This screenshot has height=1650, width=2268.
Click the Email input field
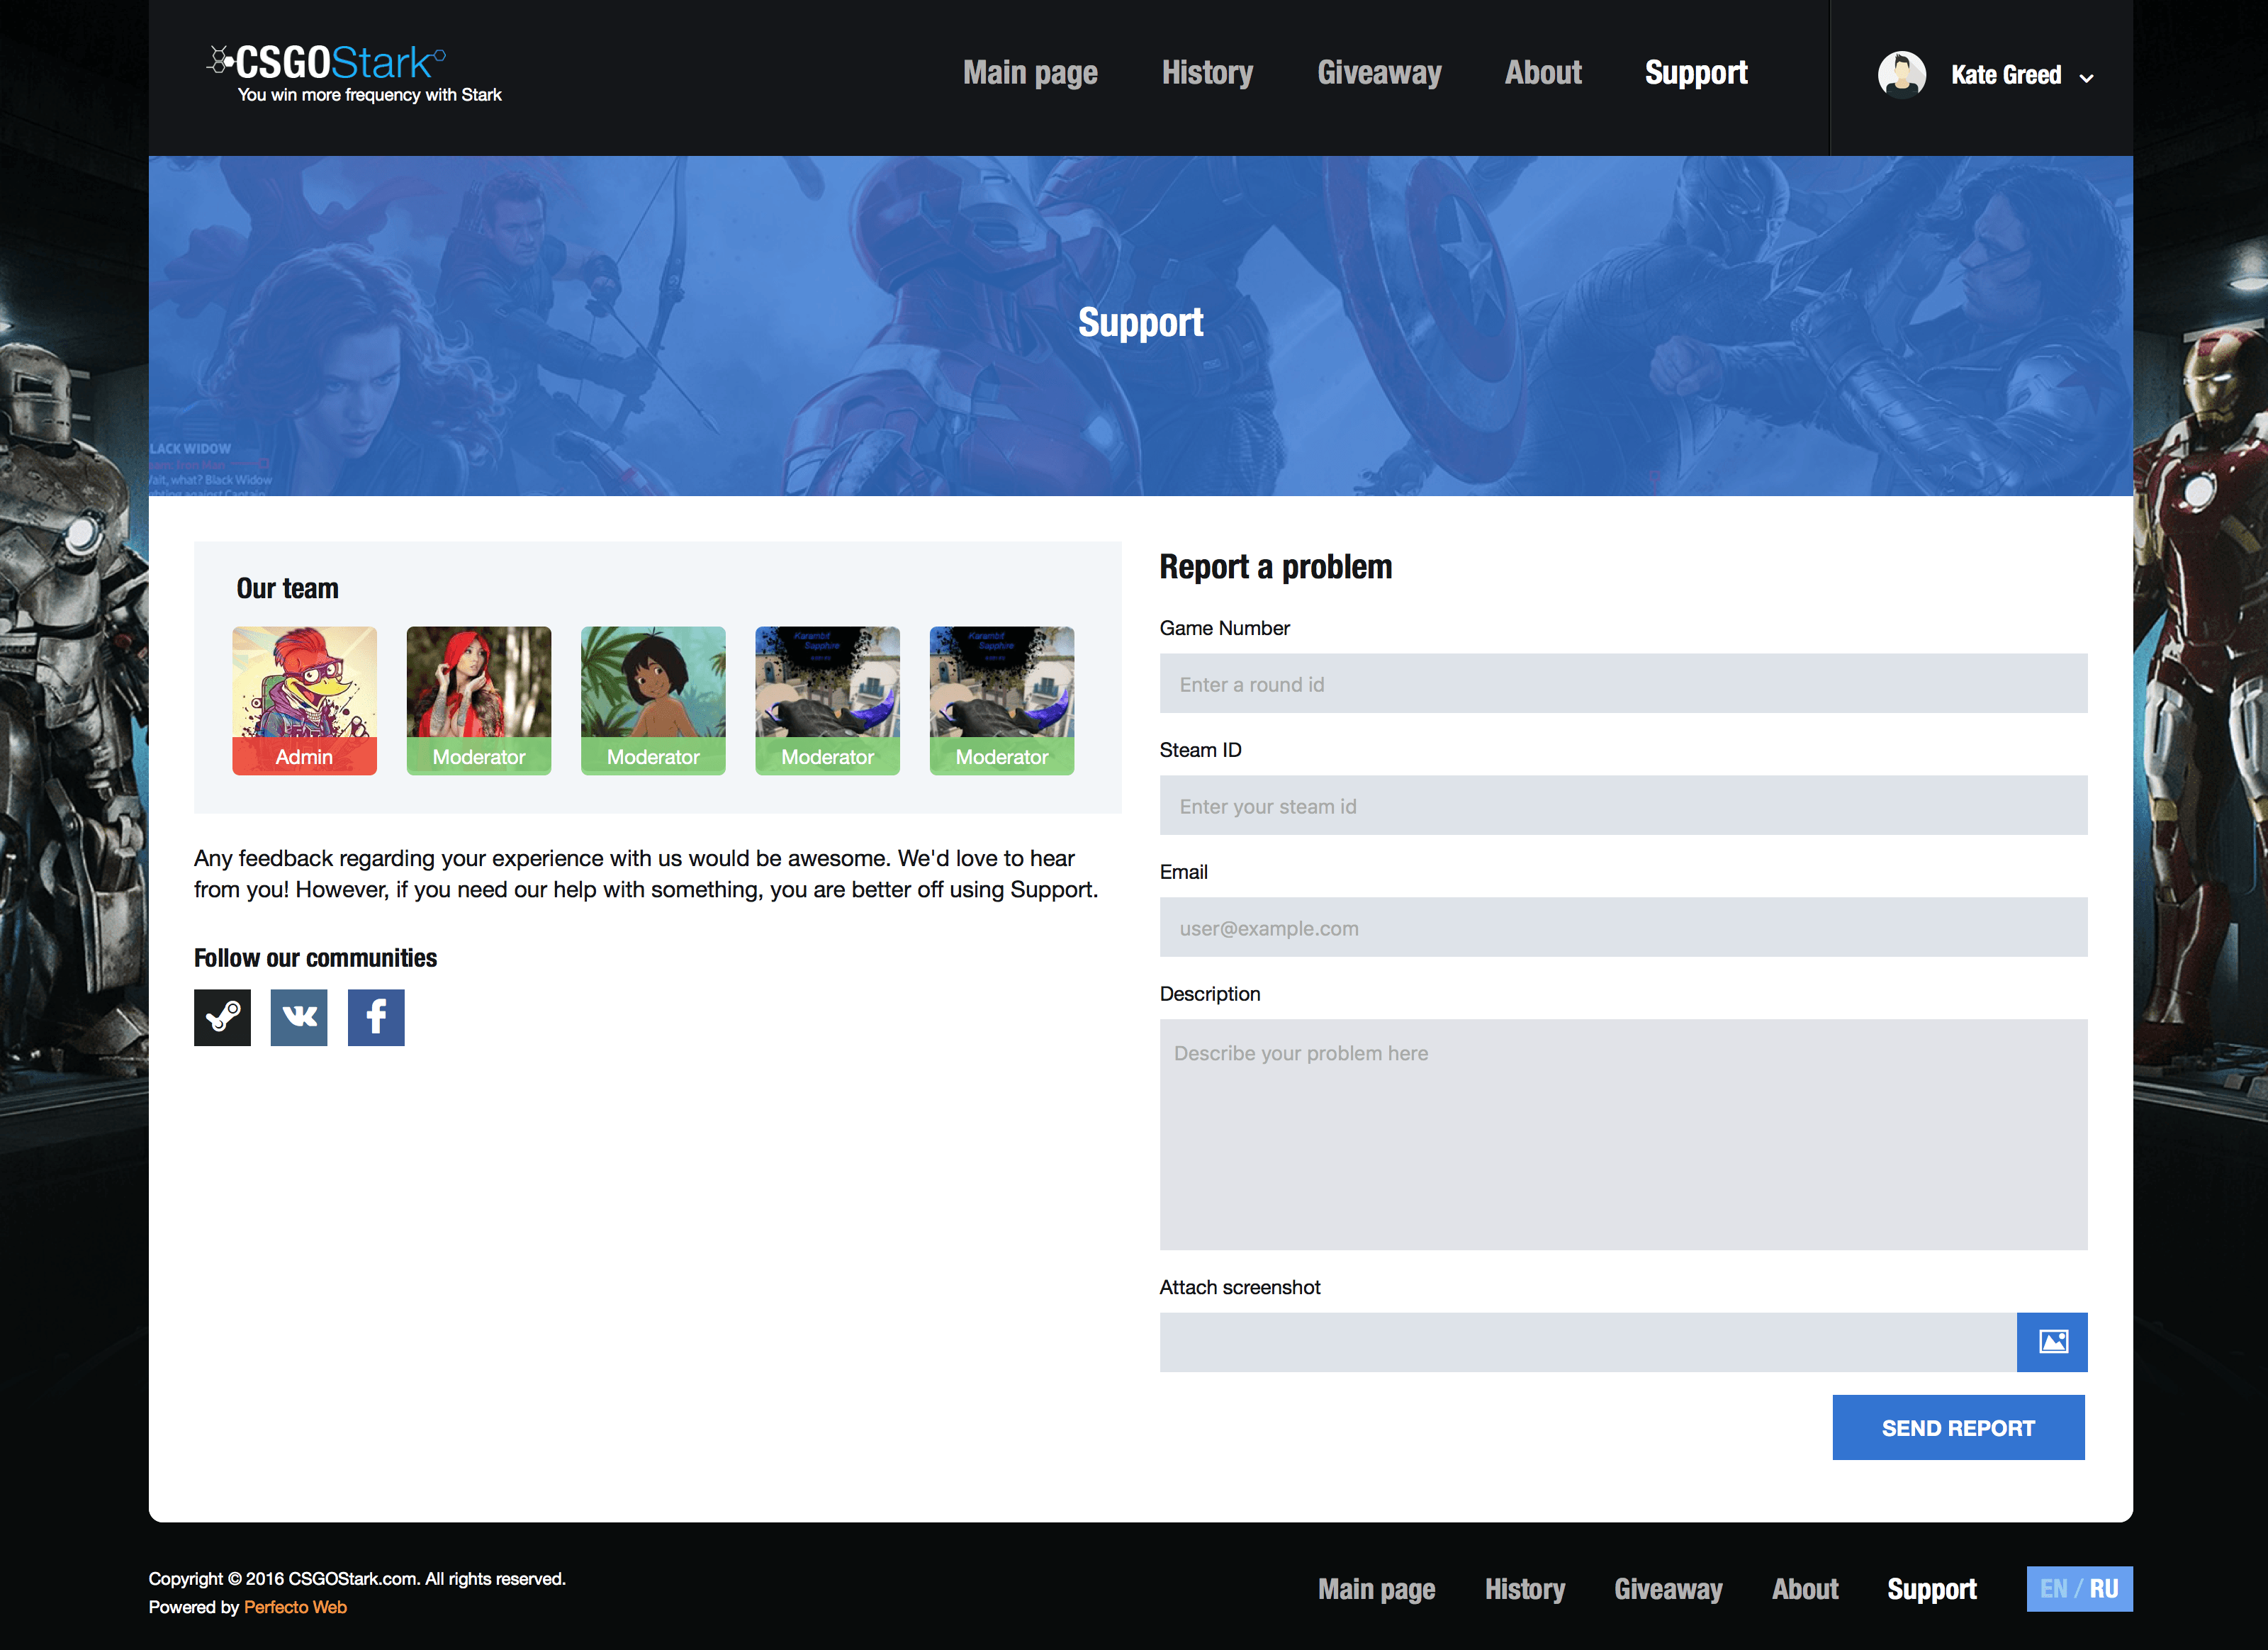click(x=1623, y=928)
